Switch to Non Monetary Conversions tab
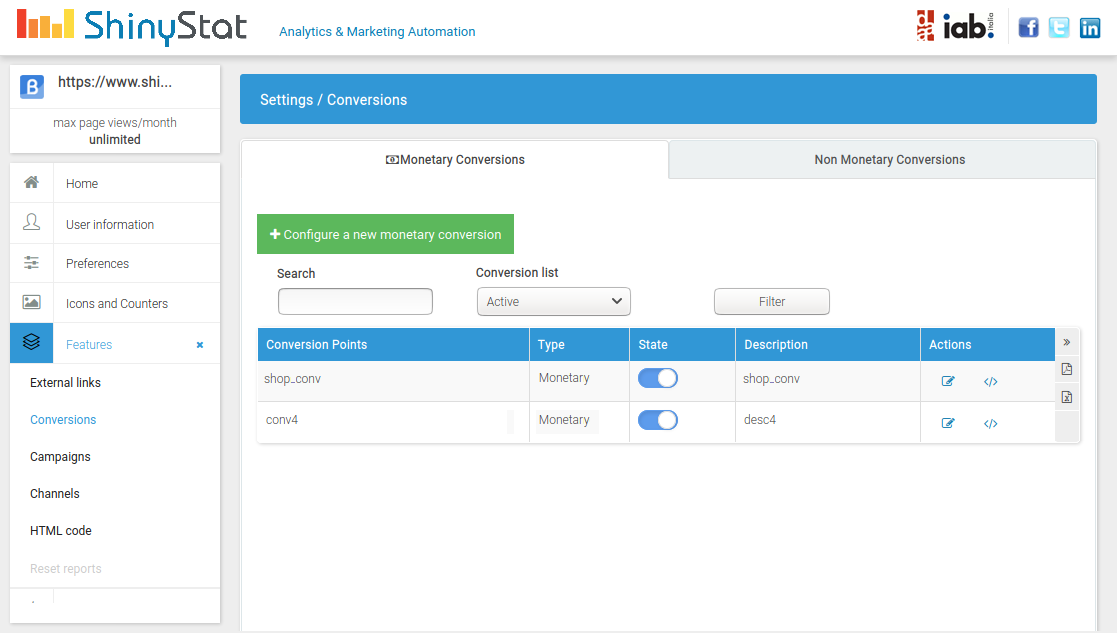Image resolution: width=1117 pixels, height=633 pixels. tap(889, 160)
